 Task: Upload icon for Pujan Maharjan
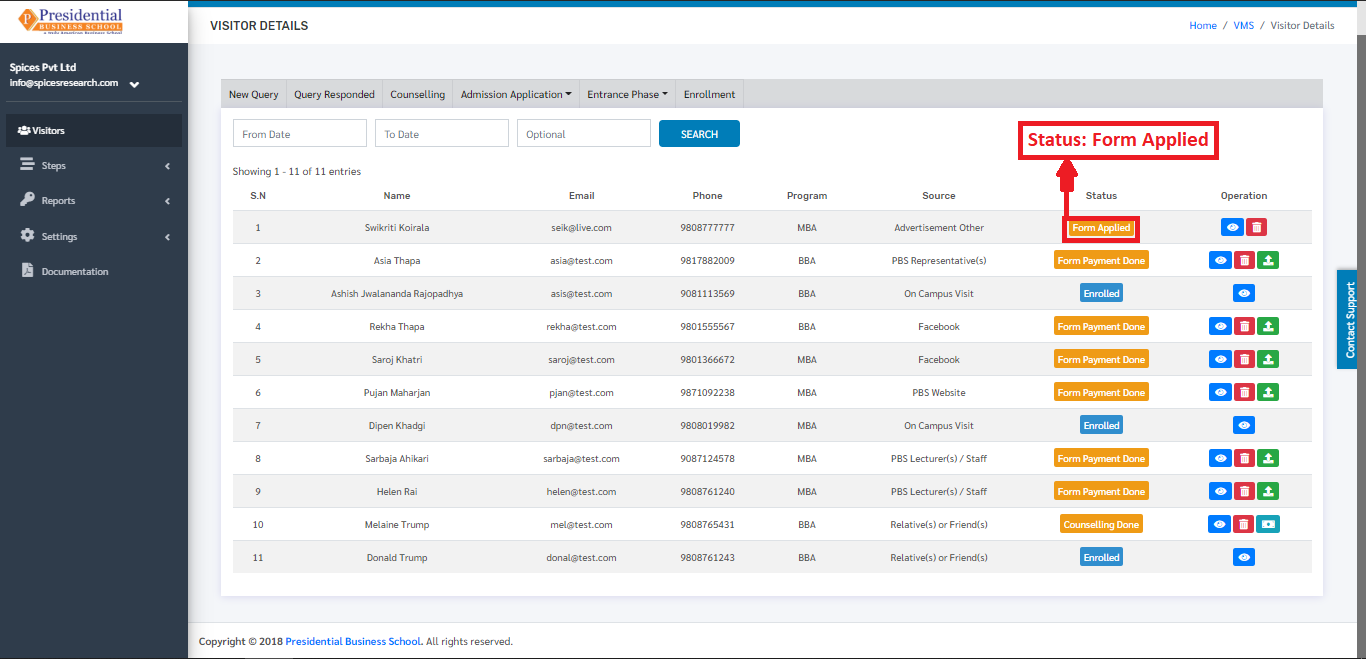(x=1268, y=392)
